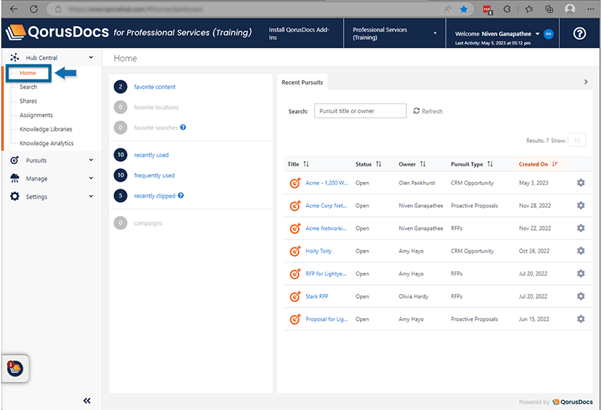This screenshot has width=602, height=410.
Task: Click the blue favorites star icon
Action: click(x=464, y=9)
